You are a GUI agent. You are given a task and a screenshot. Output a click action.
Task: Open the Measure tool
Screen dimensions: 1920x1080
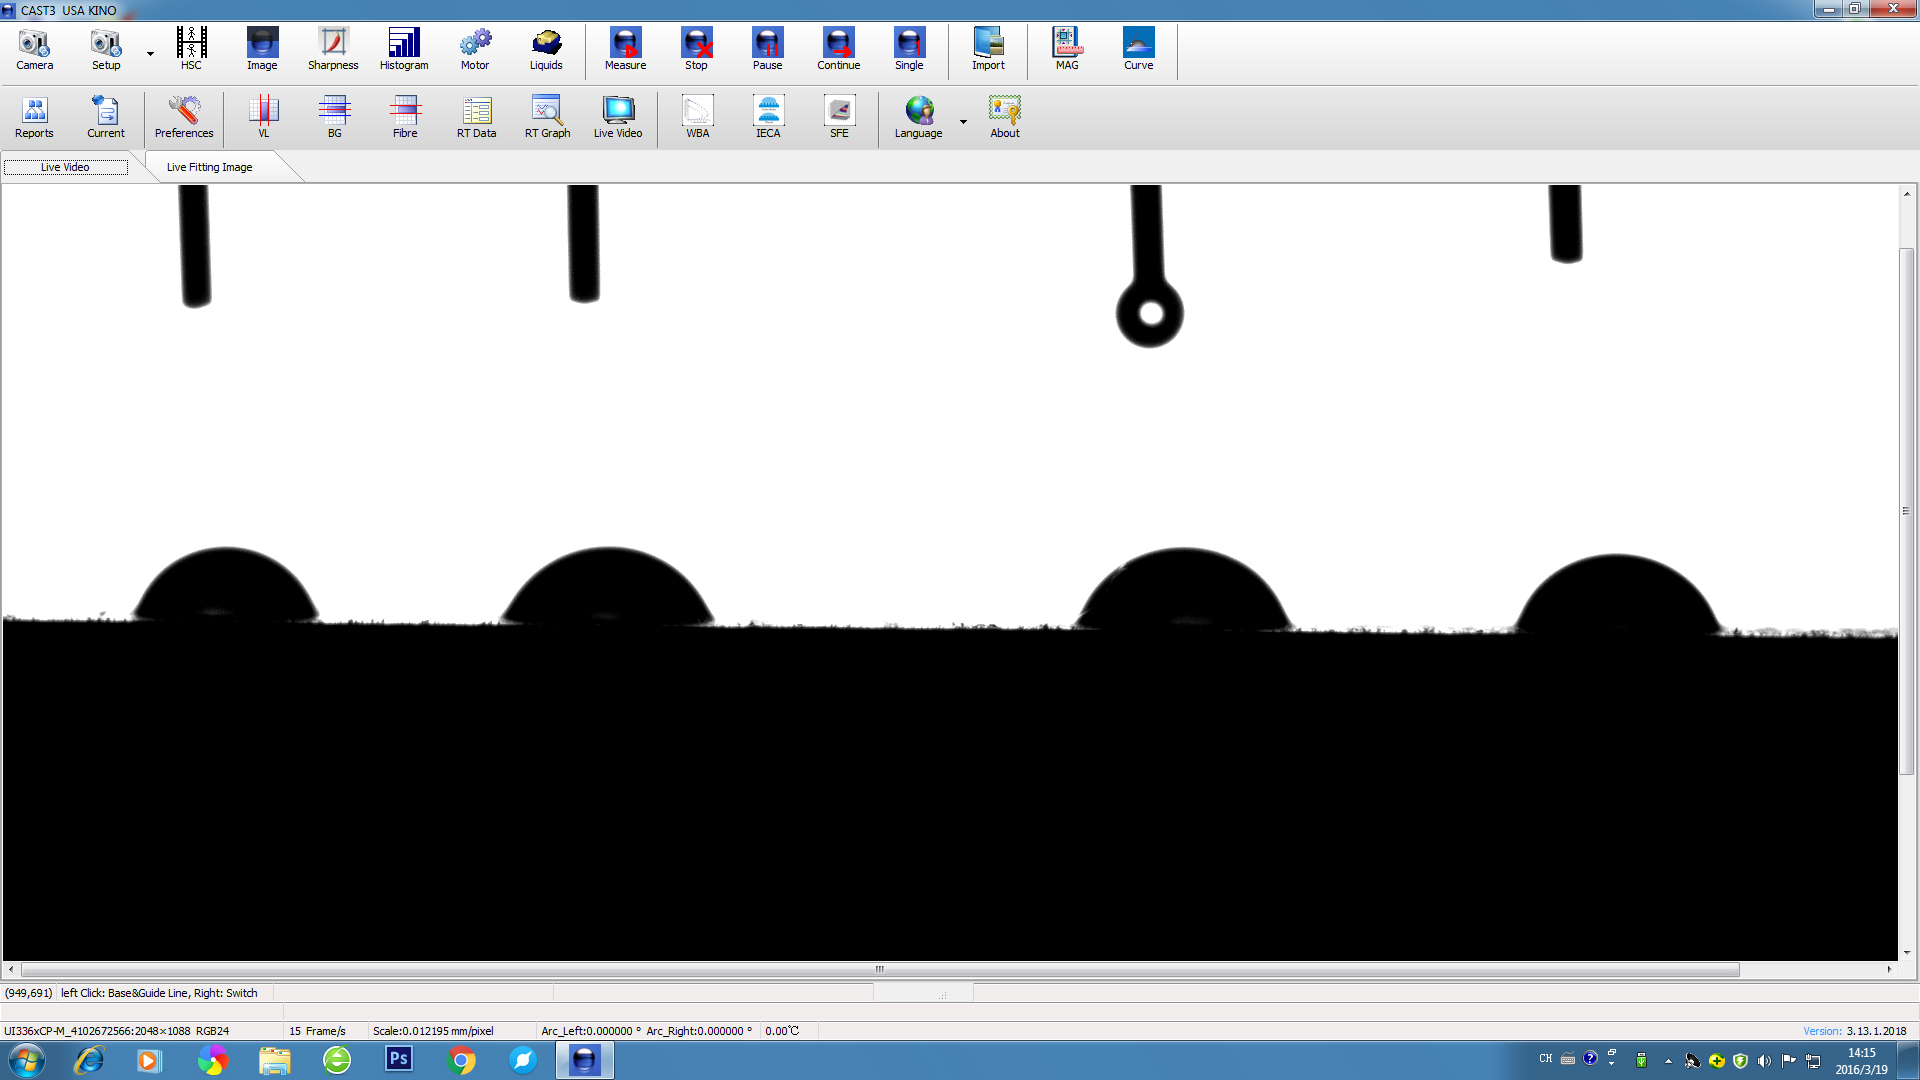[x=625, y=47]
